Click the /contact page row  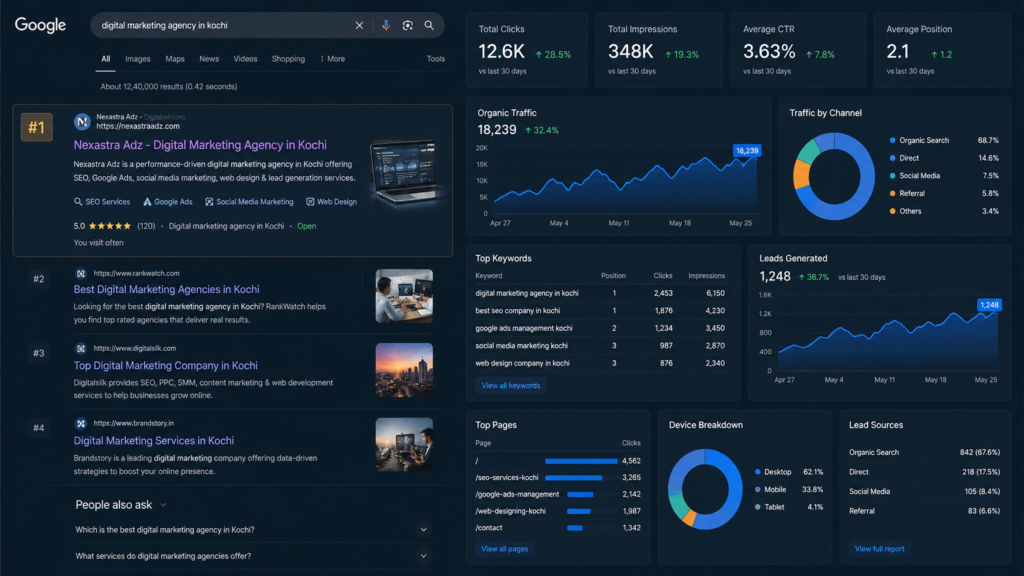[x=558, y=528]
